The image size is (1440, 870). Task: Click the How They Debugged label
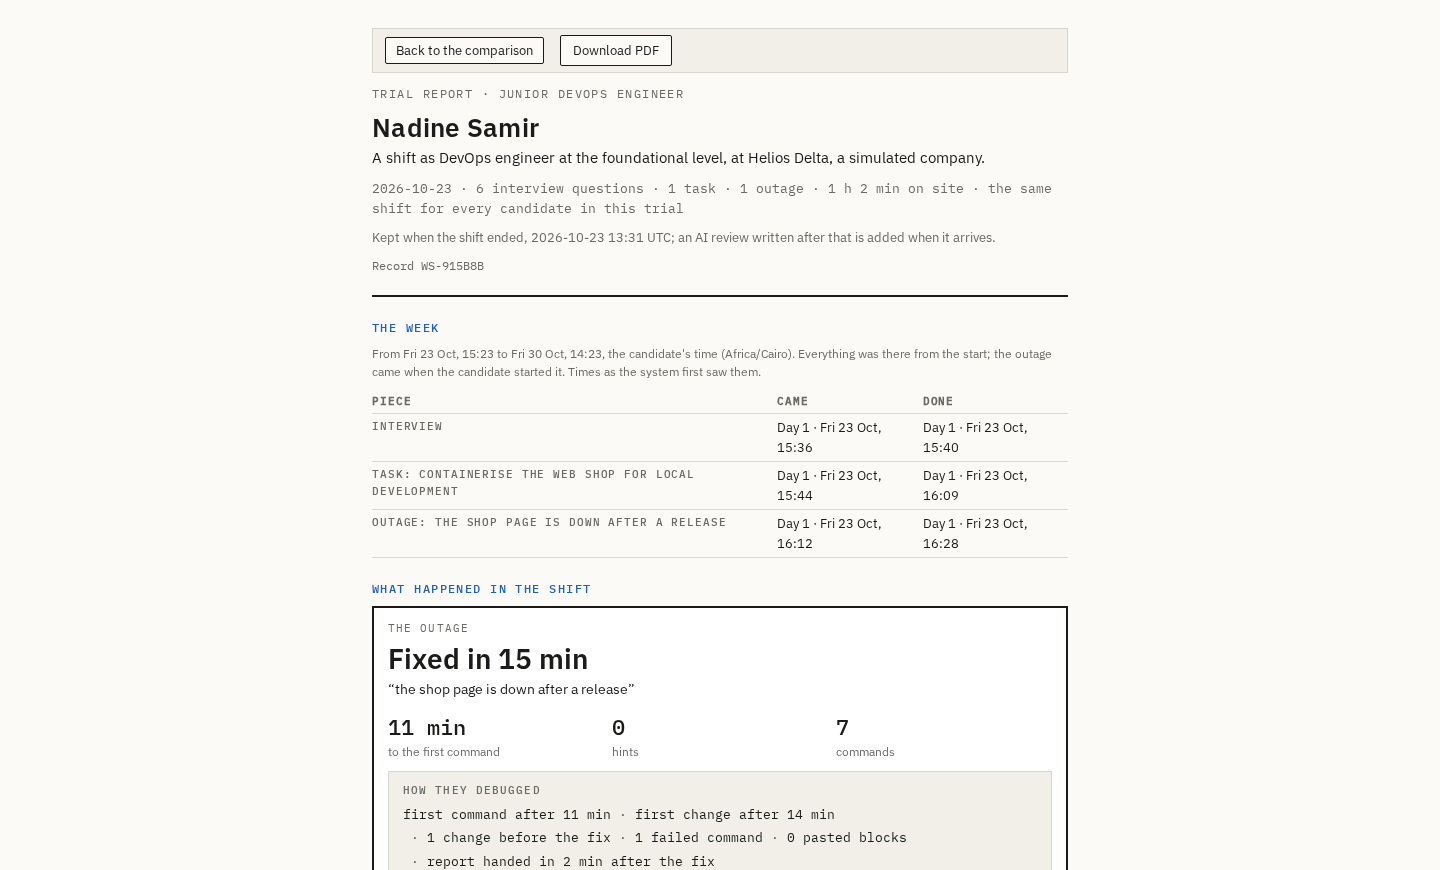tap(472, 790)
